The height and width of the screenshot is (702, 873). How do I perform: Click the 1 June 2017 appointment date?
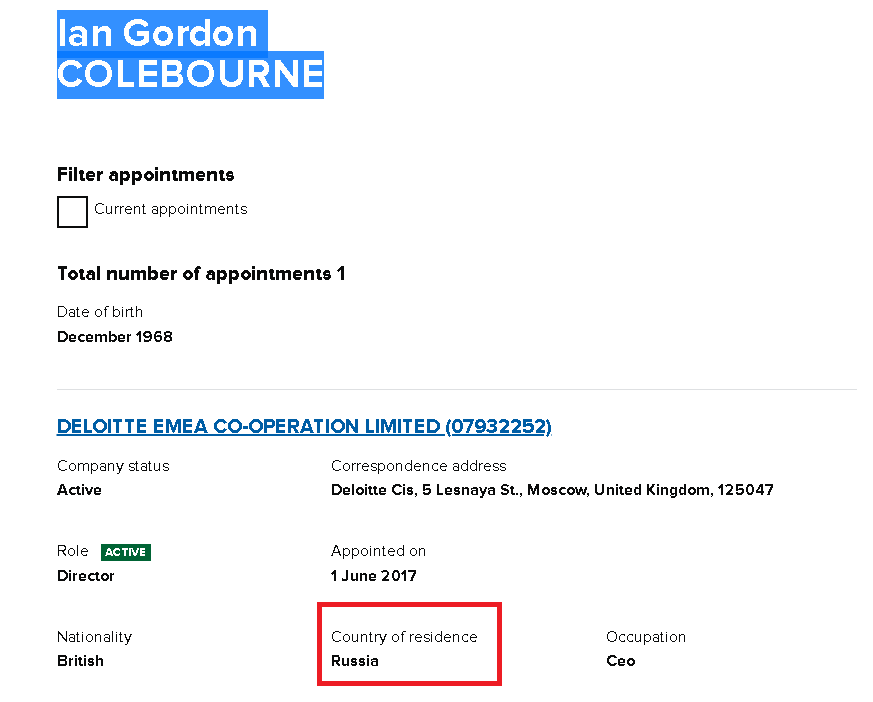(373, 576)
